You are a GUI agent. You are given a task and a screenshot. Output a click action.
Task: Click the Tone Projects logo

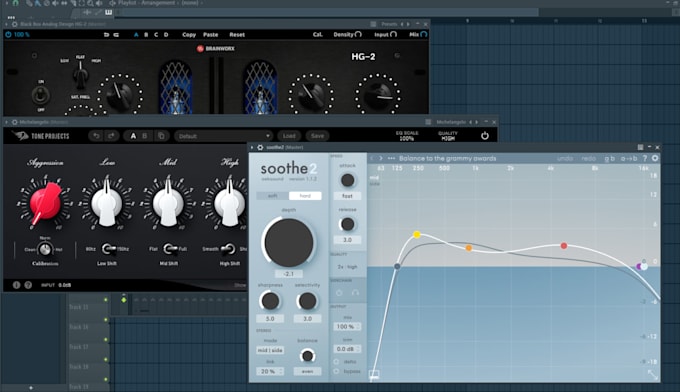40,136
